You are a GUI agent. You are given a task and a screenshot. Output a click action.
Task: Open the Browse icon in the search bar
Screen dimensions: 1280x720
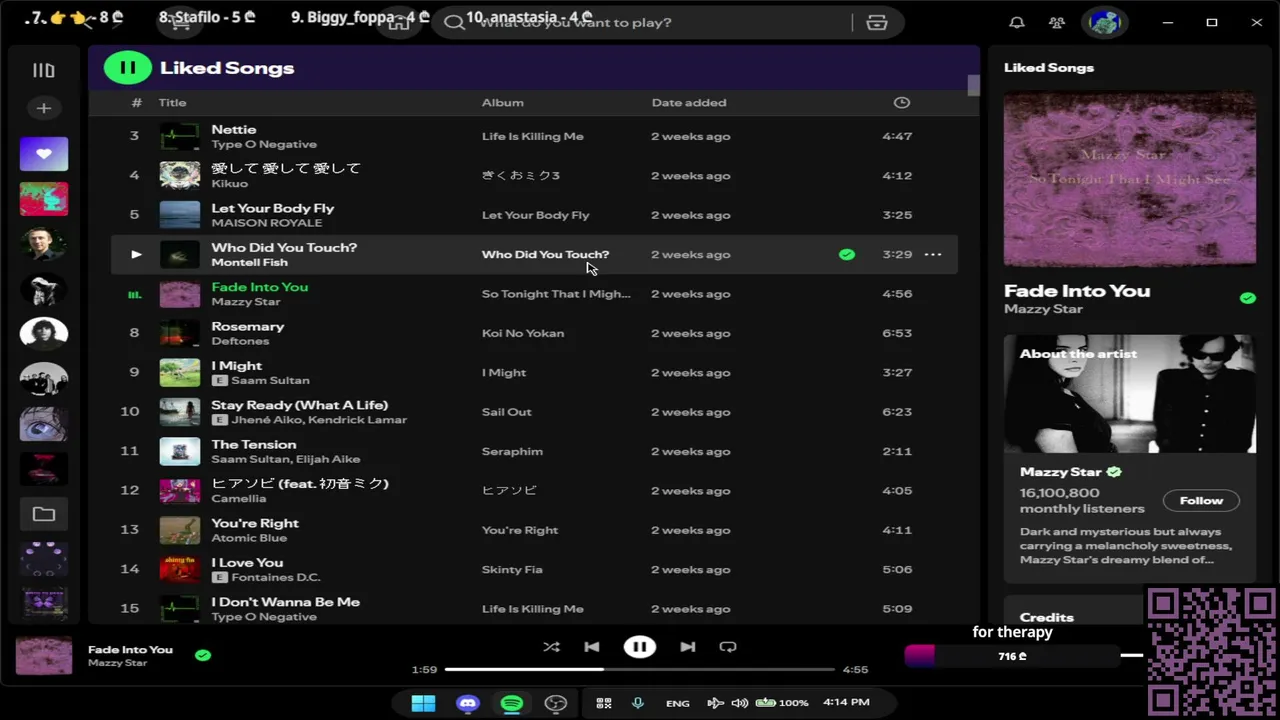point(877,22)
